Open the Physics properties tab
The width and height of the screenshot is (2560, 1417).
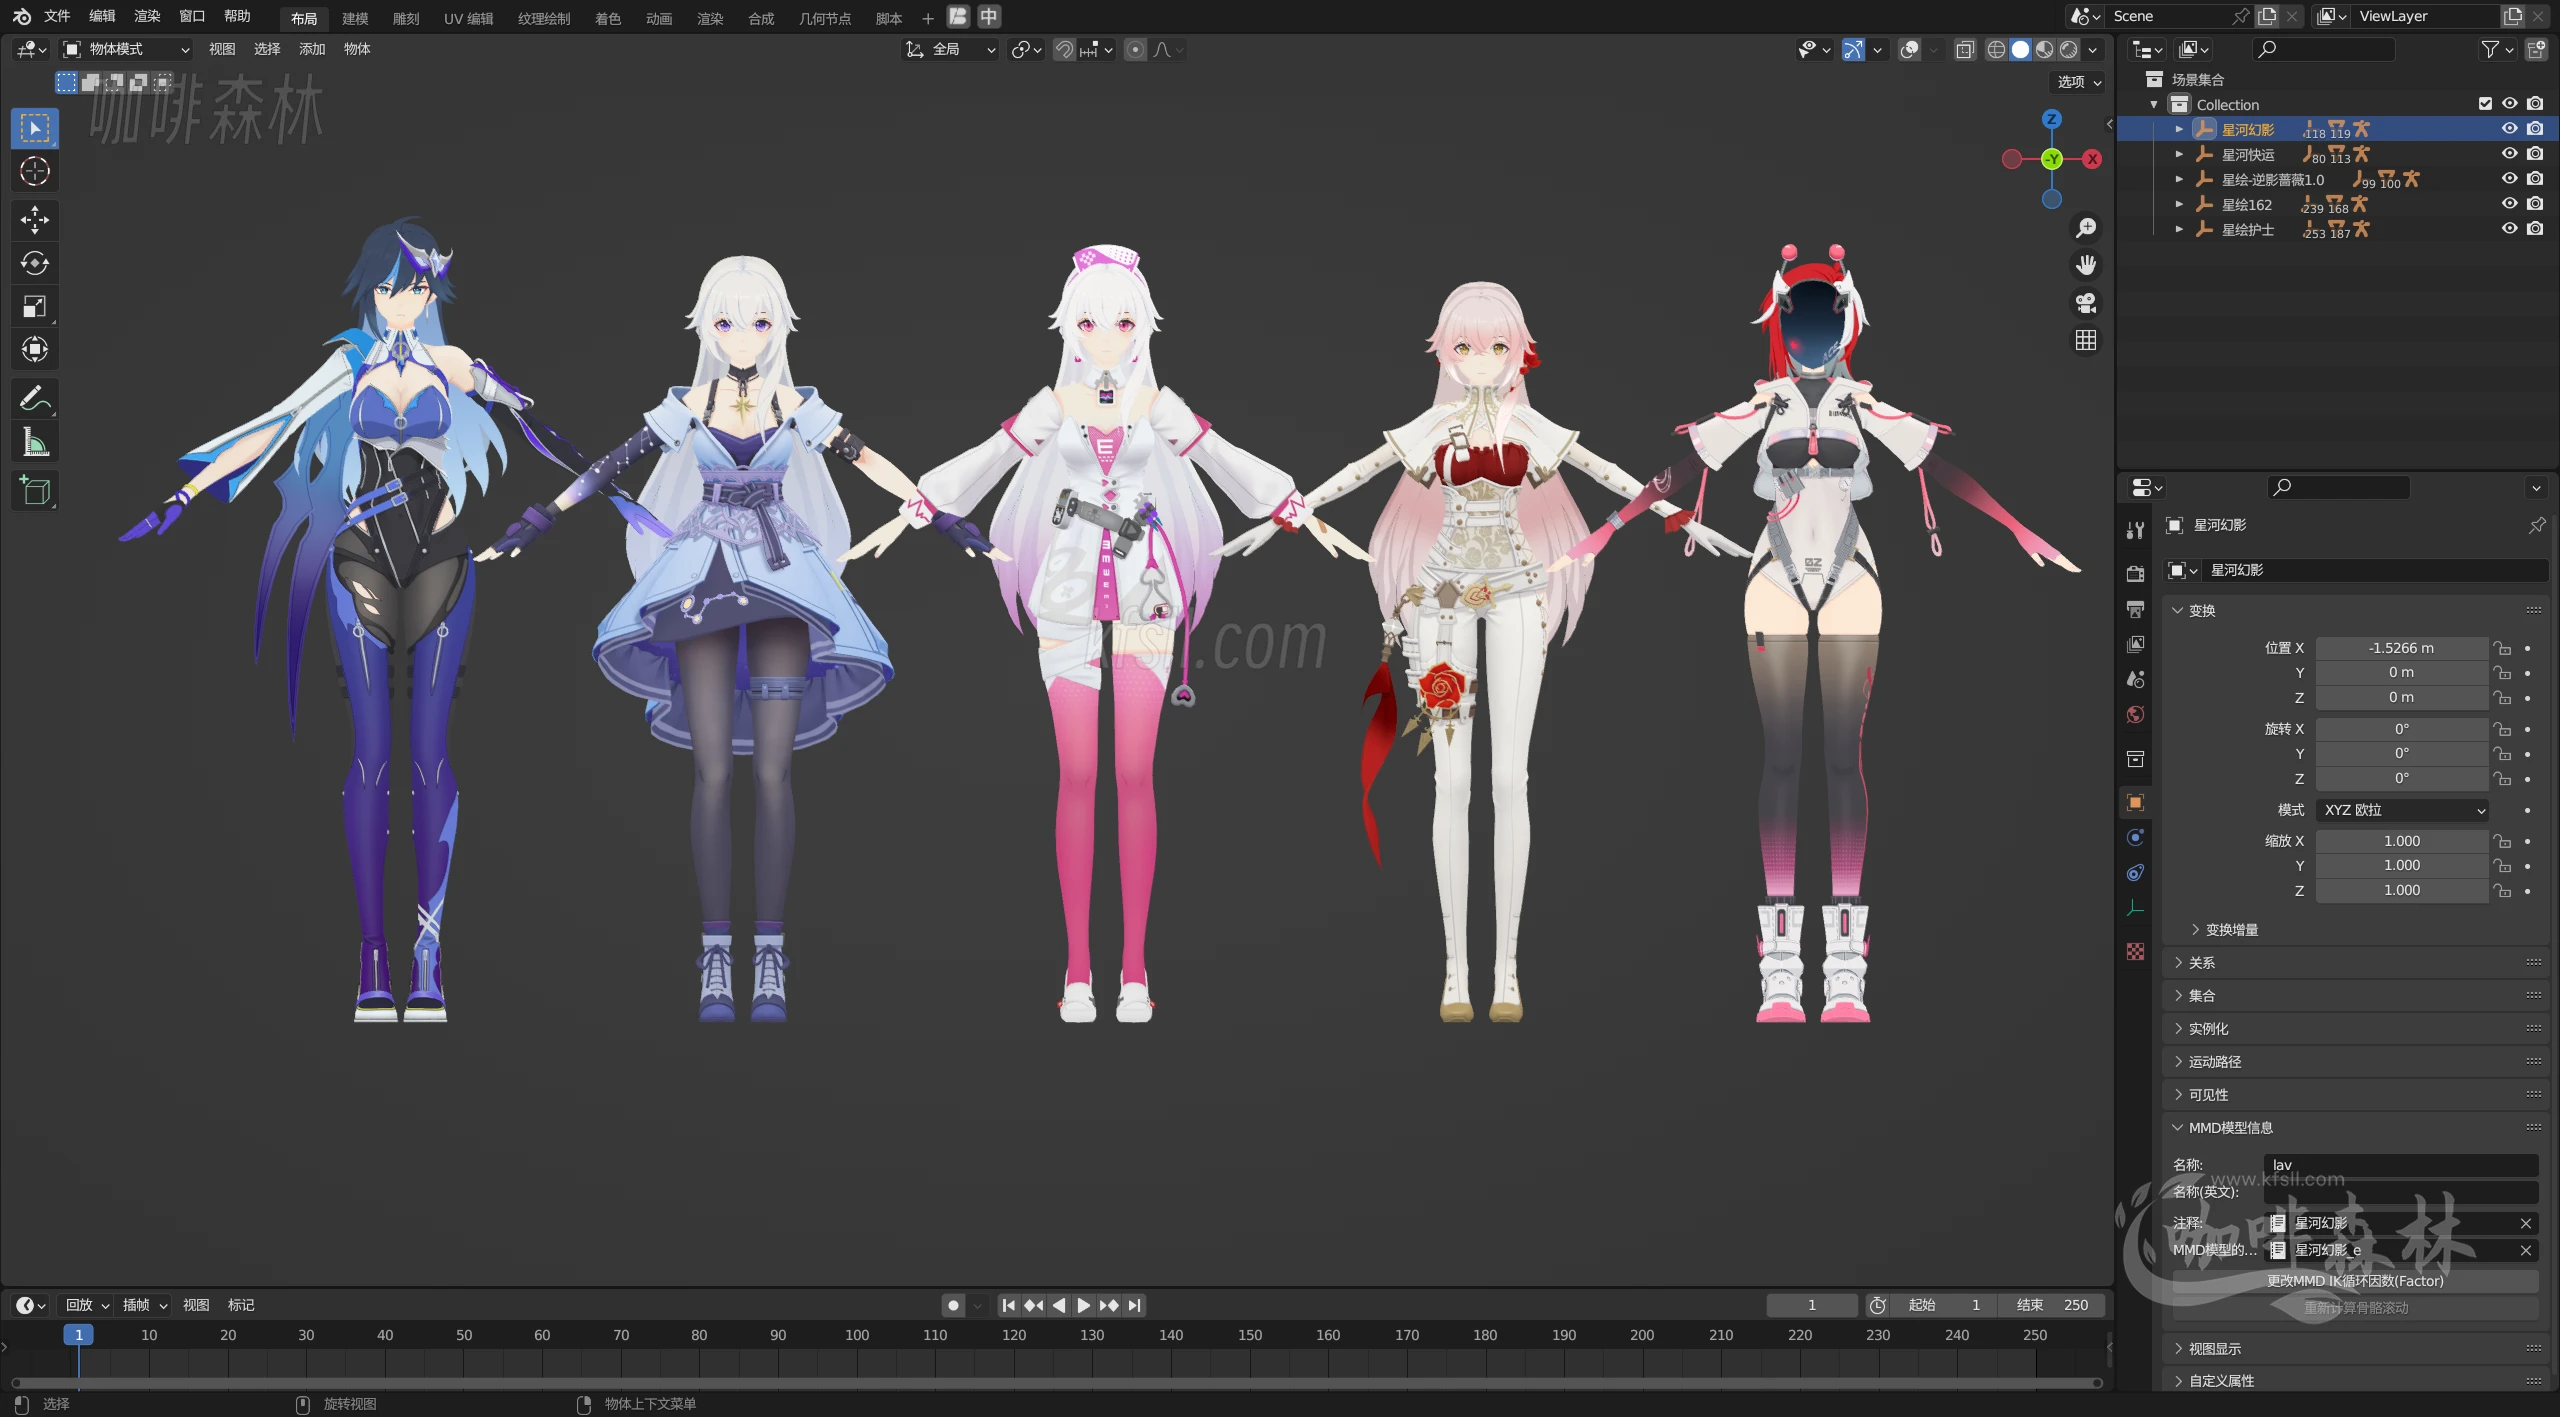point(2135,837)
